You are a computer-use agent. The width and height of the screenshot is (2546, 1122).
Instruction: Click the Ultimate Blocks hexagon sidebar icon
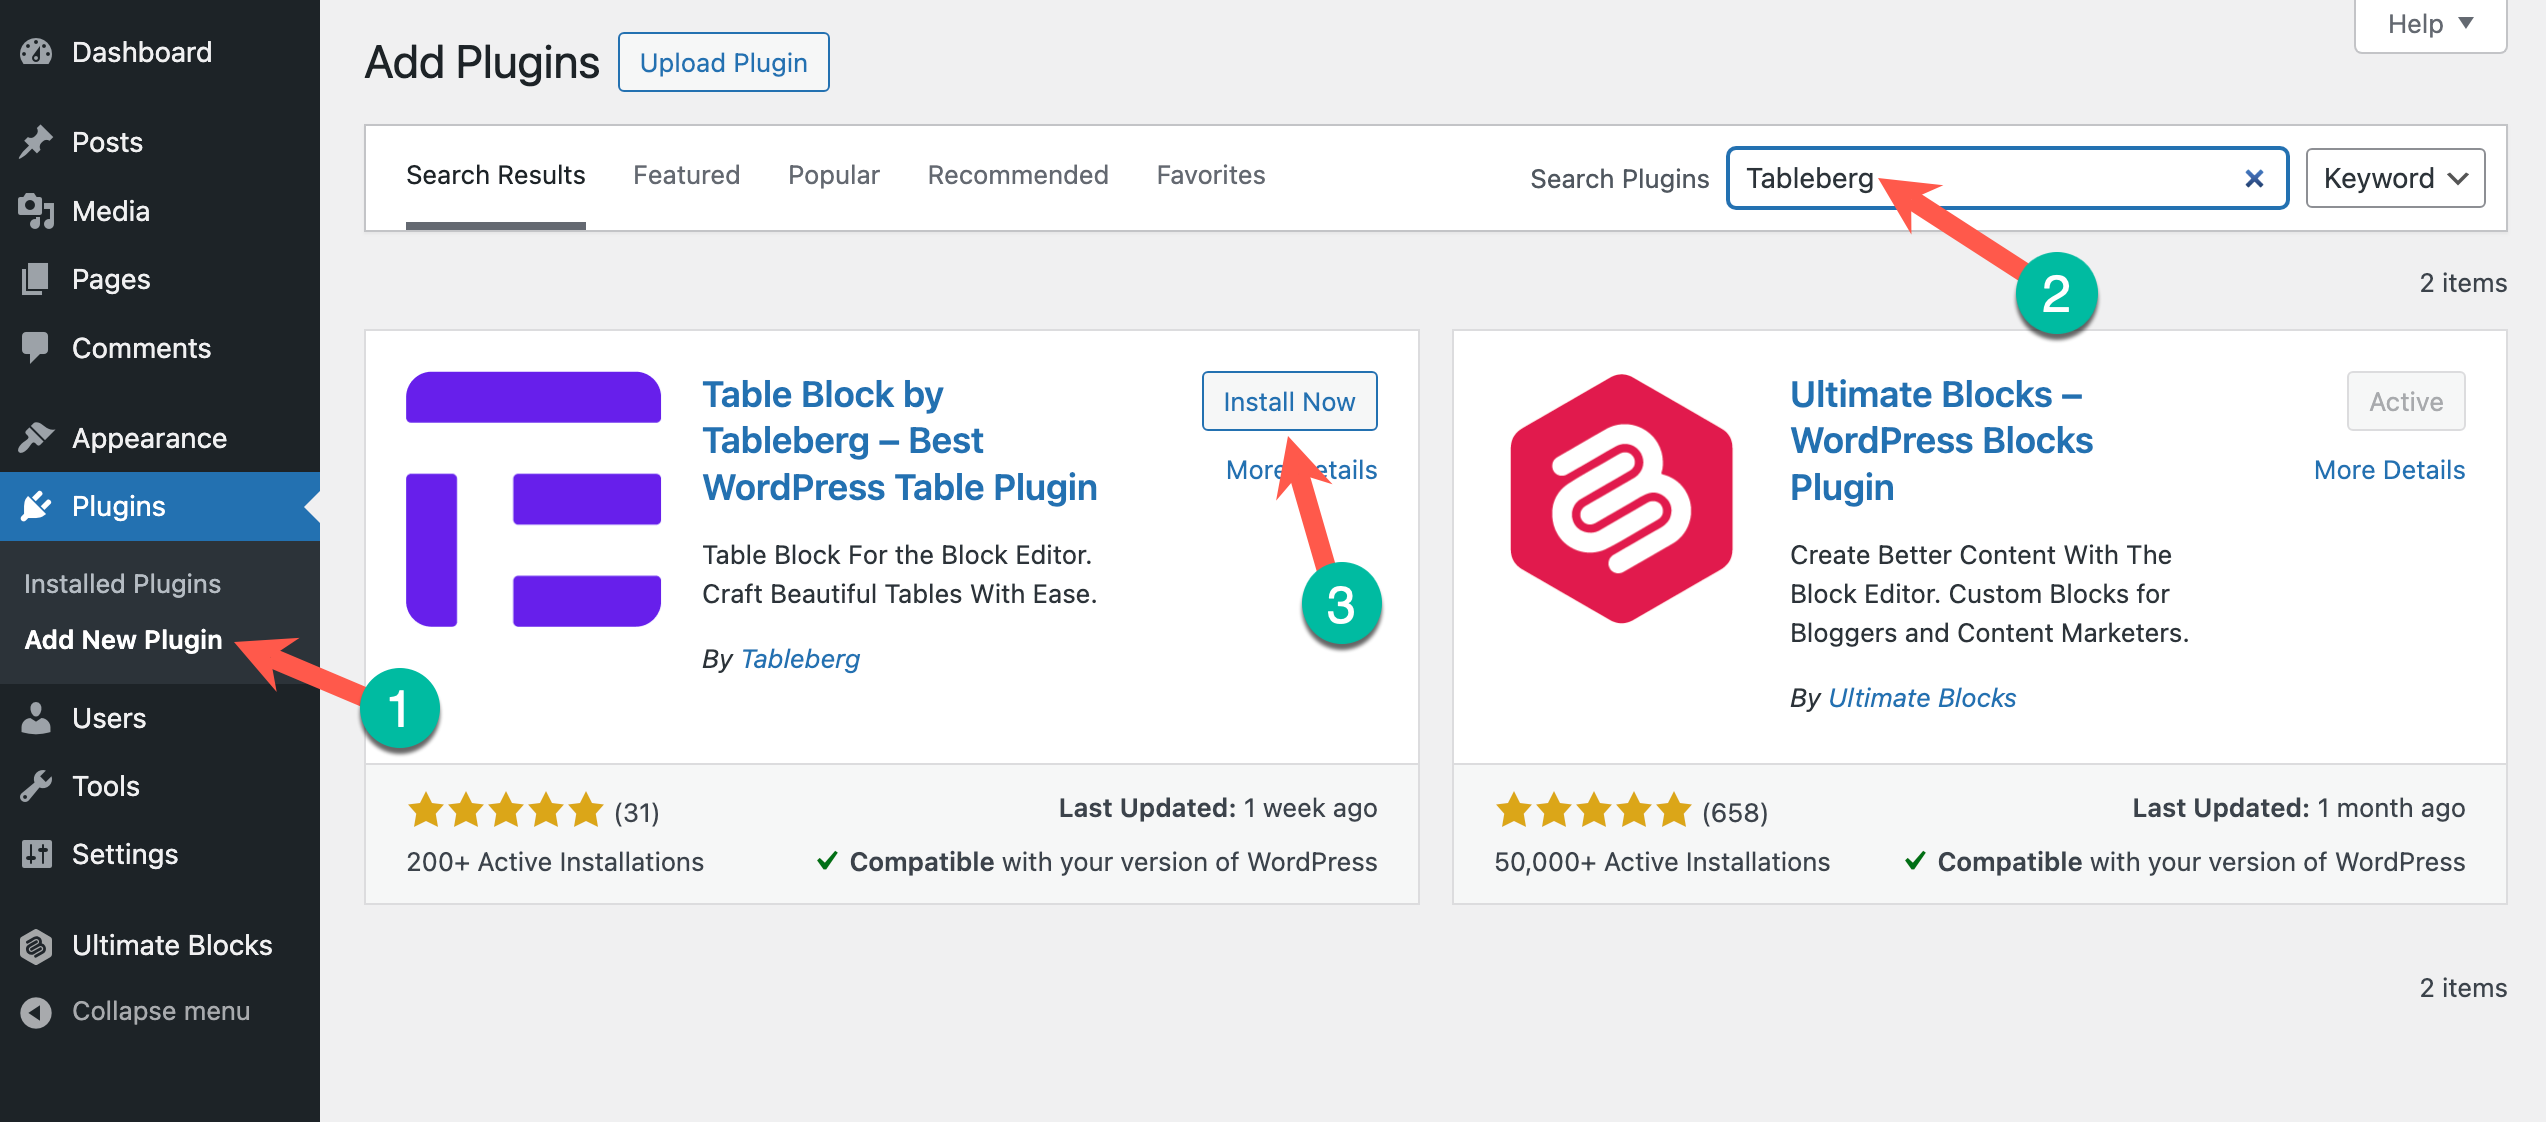(36, 945)
